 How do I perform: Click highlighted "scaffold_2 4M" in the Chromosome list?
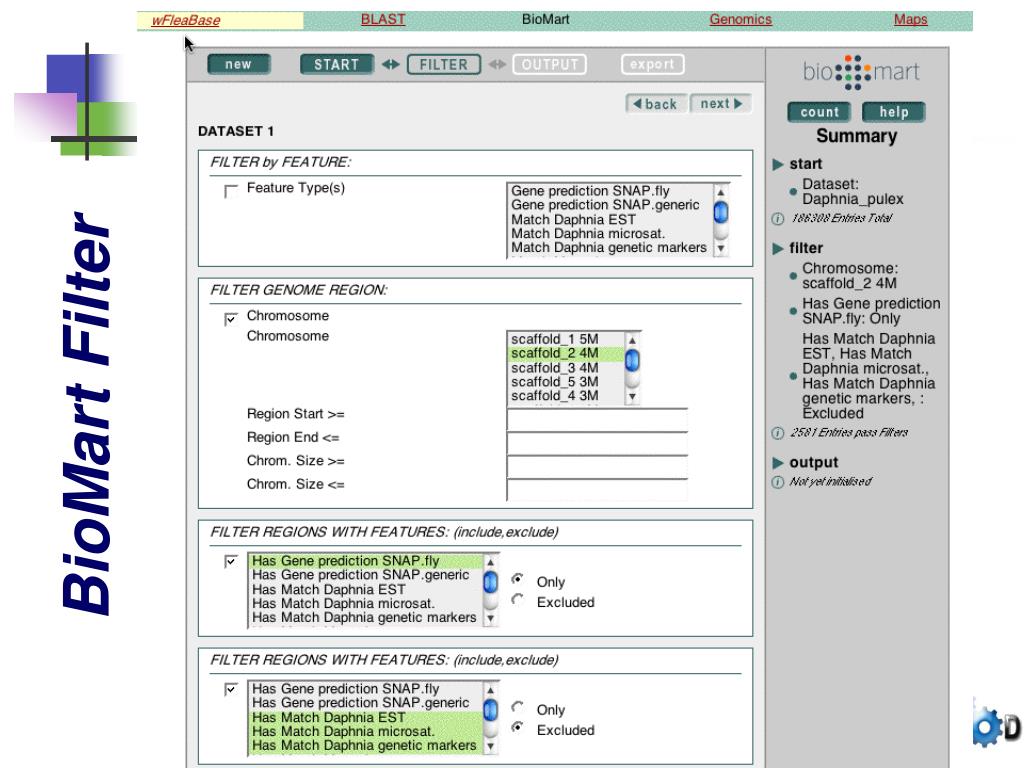tap(566, 353)
